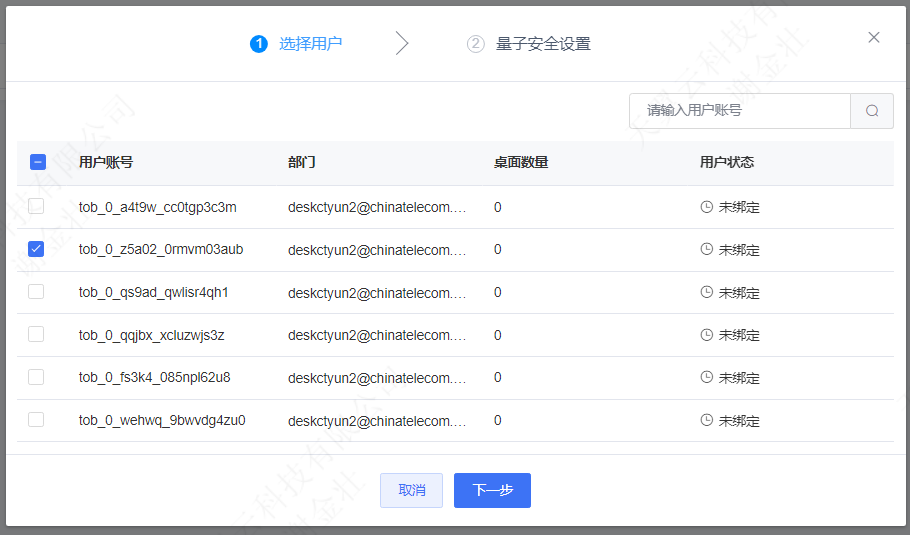Check the box for tob_0_a4t9w_cc0tgp3c3m
910x535 pixels.
(x=36, y=206)
